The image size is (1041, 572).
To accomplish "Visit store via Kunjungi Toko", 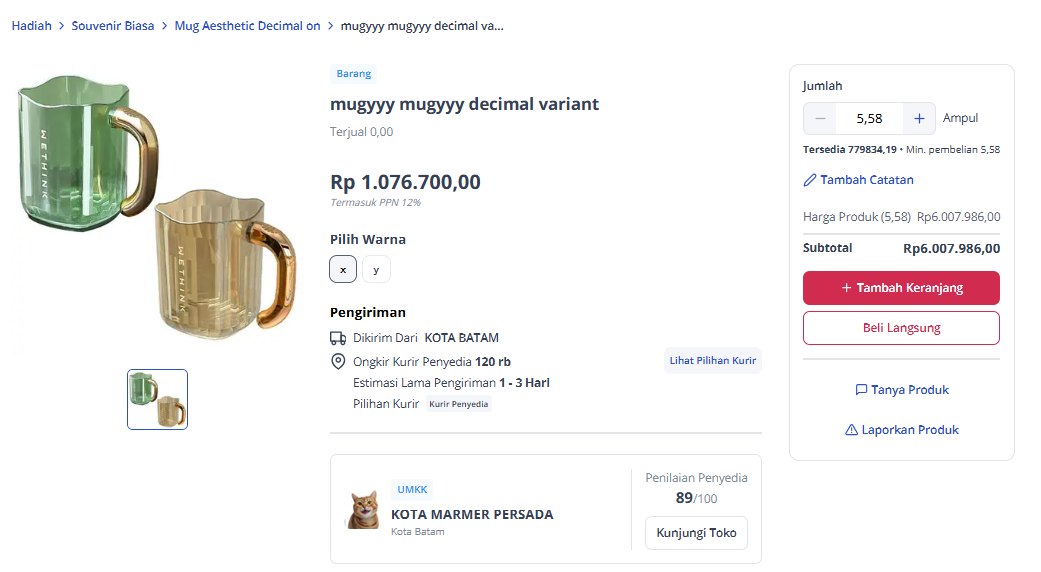I will click(x=696, y=533).
